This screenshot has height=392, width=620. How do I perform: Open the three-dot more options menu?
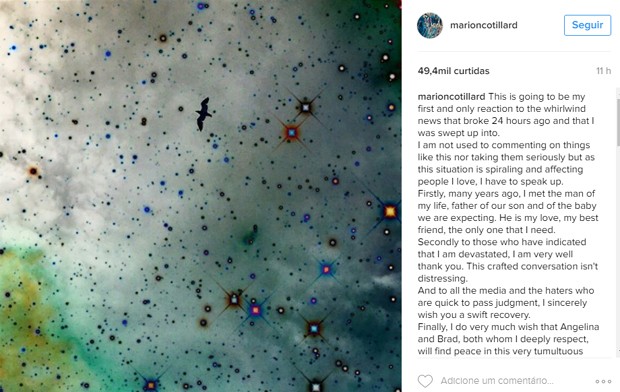[x=603, y=381]
